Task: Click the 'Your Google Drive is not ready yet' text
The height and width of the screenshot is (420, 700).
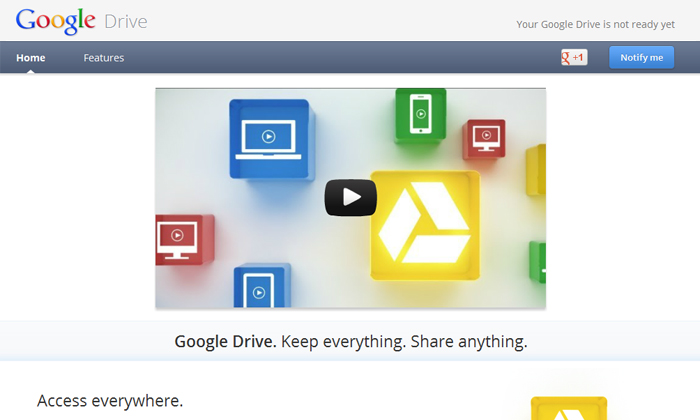Action: [596, 24]
